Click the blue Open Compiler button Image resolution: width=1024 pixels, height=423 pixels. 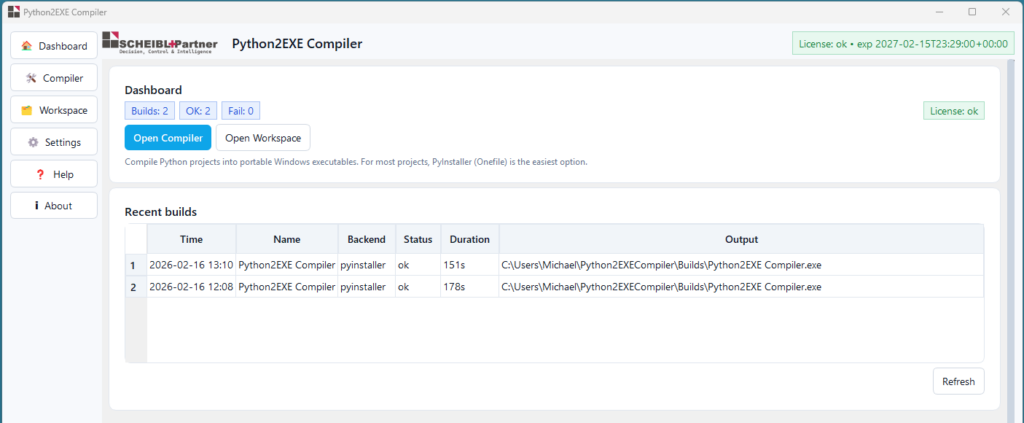point(168,138)
